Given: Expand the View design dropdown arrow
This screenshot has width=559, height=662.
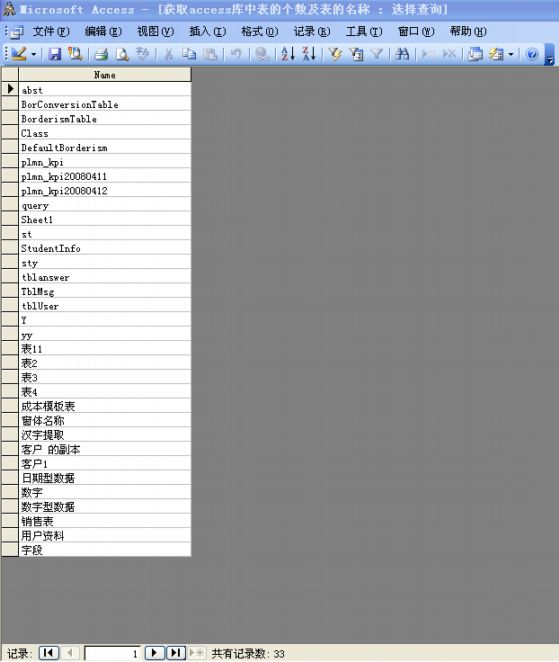Looking at the screenshot, I should (x=34, y=54).
